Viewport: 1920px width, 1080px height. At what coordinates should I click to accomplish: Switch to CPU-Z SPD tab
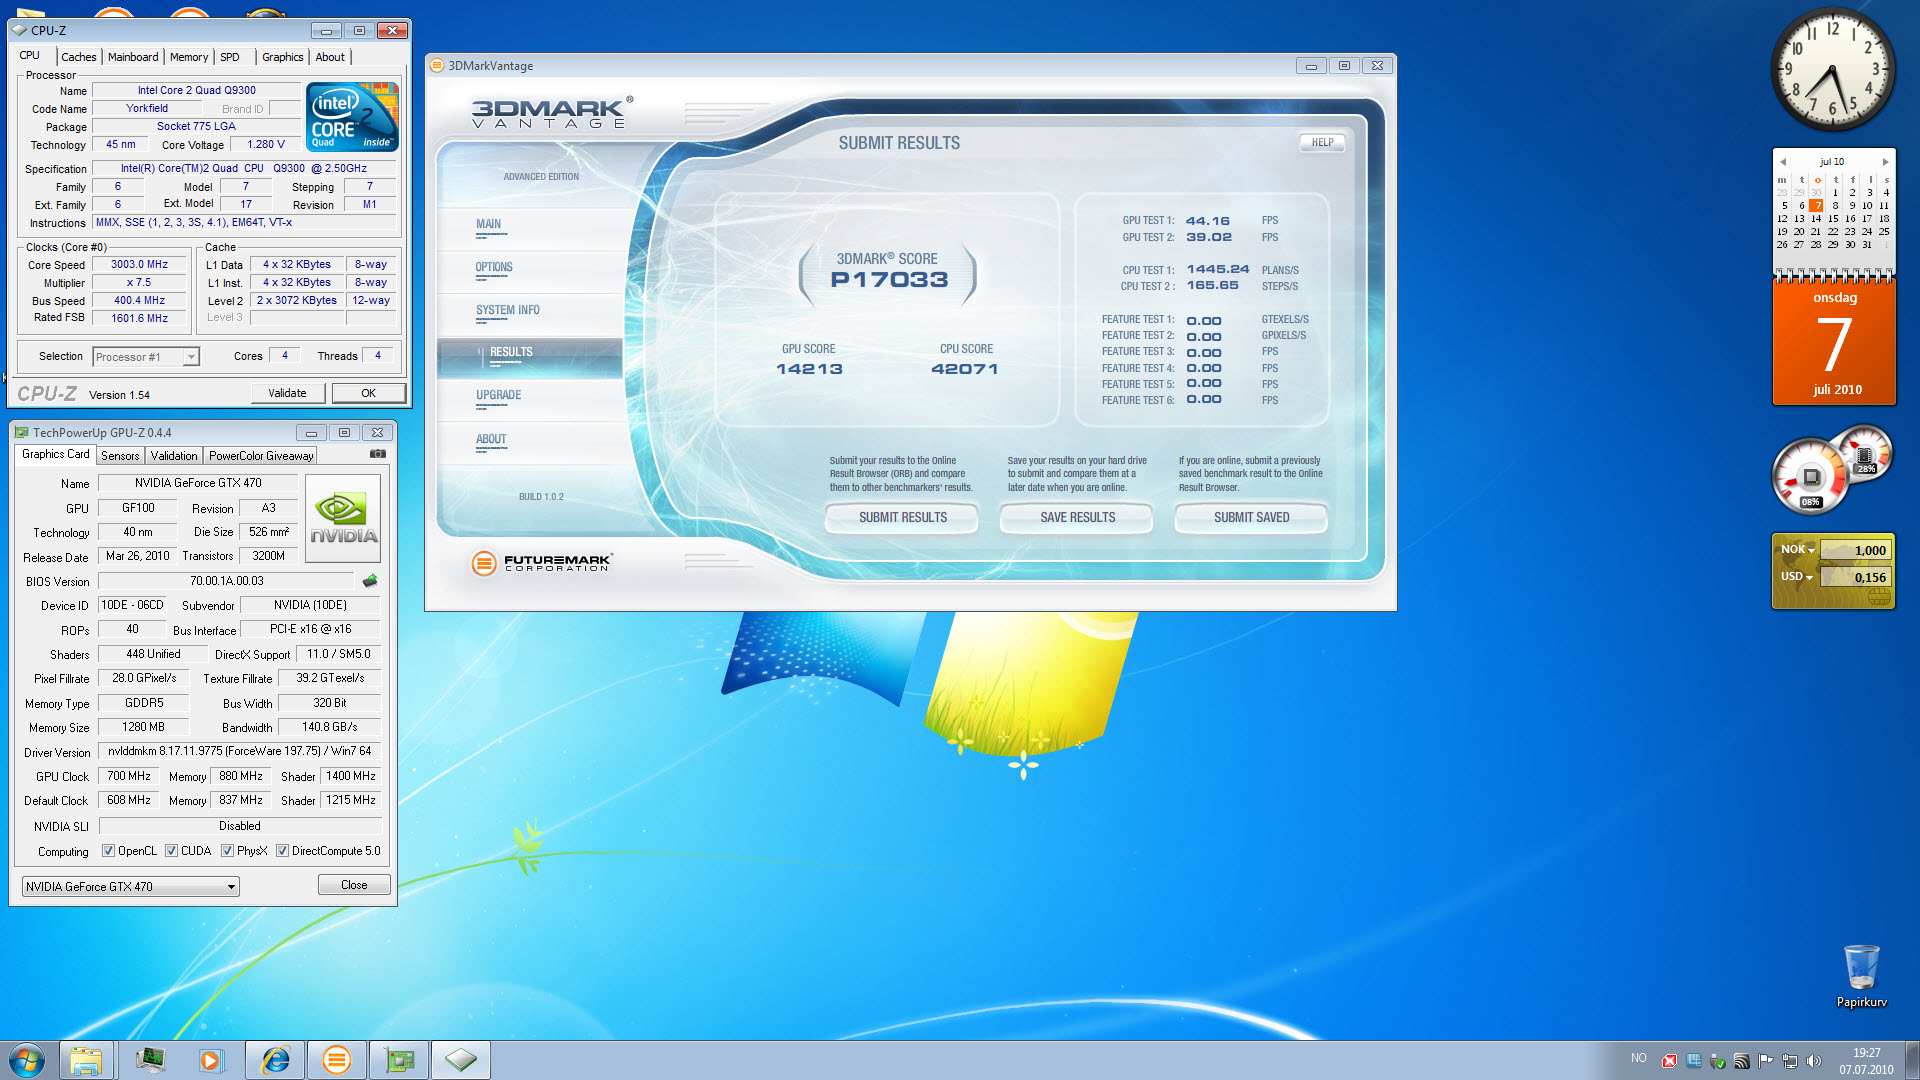[230, 57]
